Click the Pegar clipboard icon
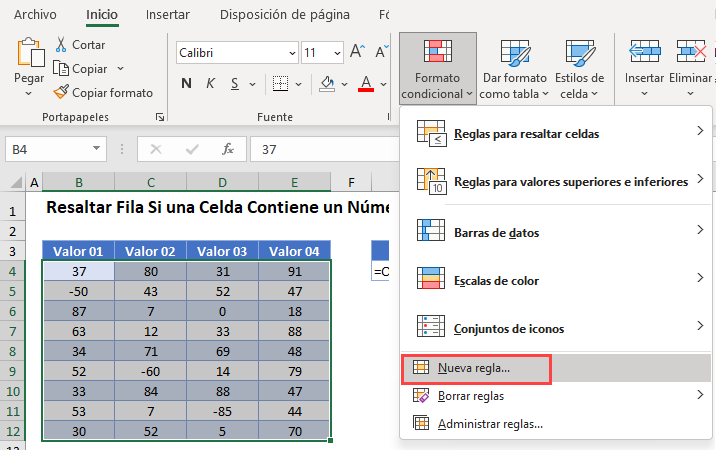This screenshot has height=450, width=716. tap(30, 53)
